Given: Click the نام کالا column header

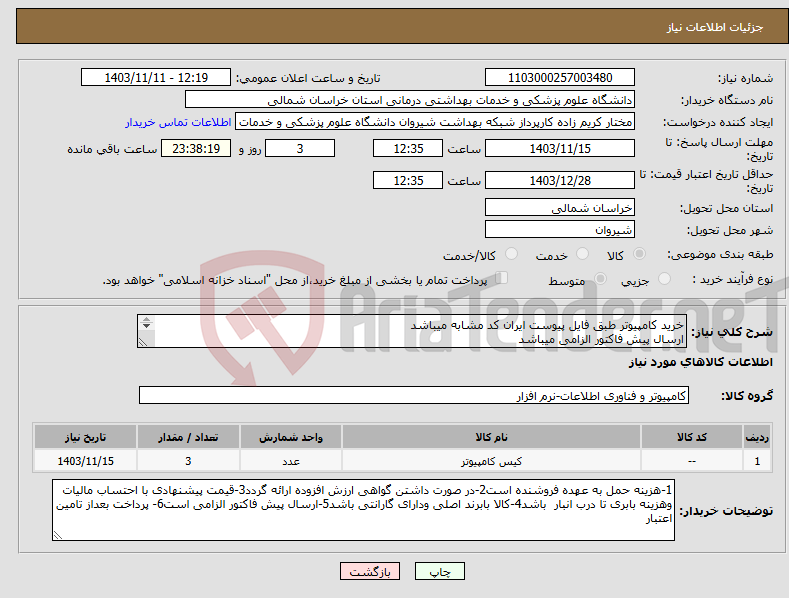Looking at the screenshot, I should click(x=492, y=437).
